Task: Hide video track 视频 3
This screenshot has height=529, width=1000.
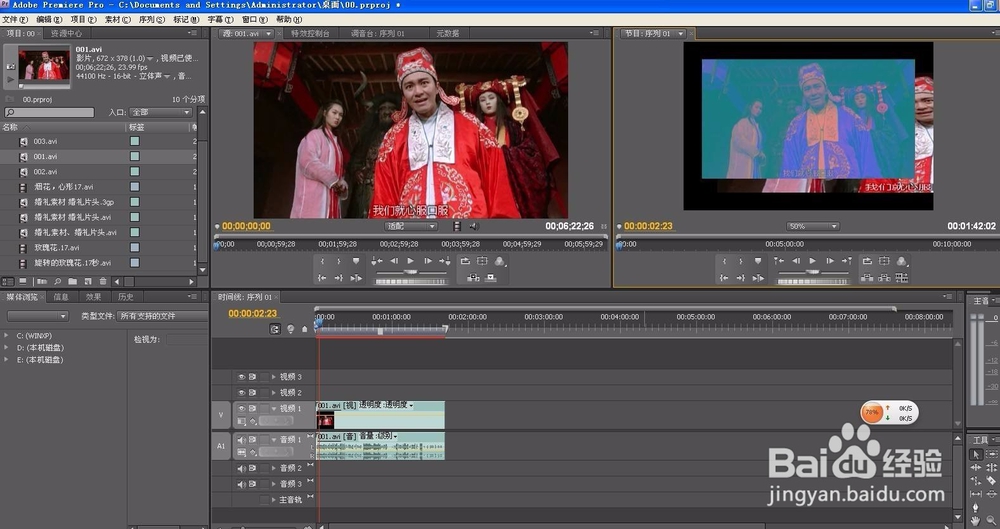Action: pos(242,377)
